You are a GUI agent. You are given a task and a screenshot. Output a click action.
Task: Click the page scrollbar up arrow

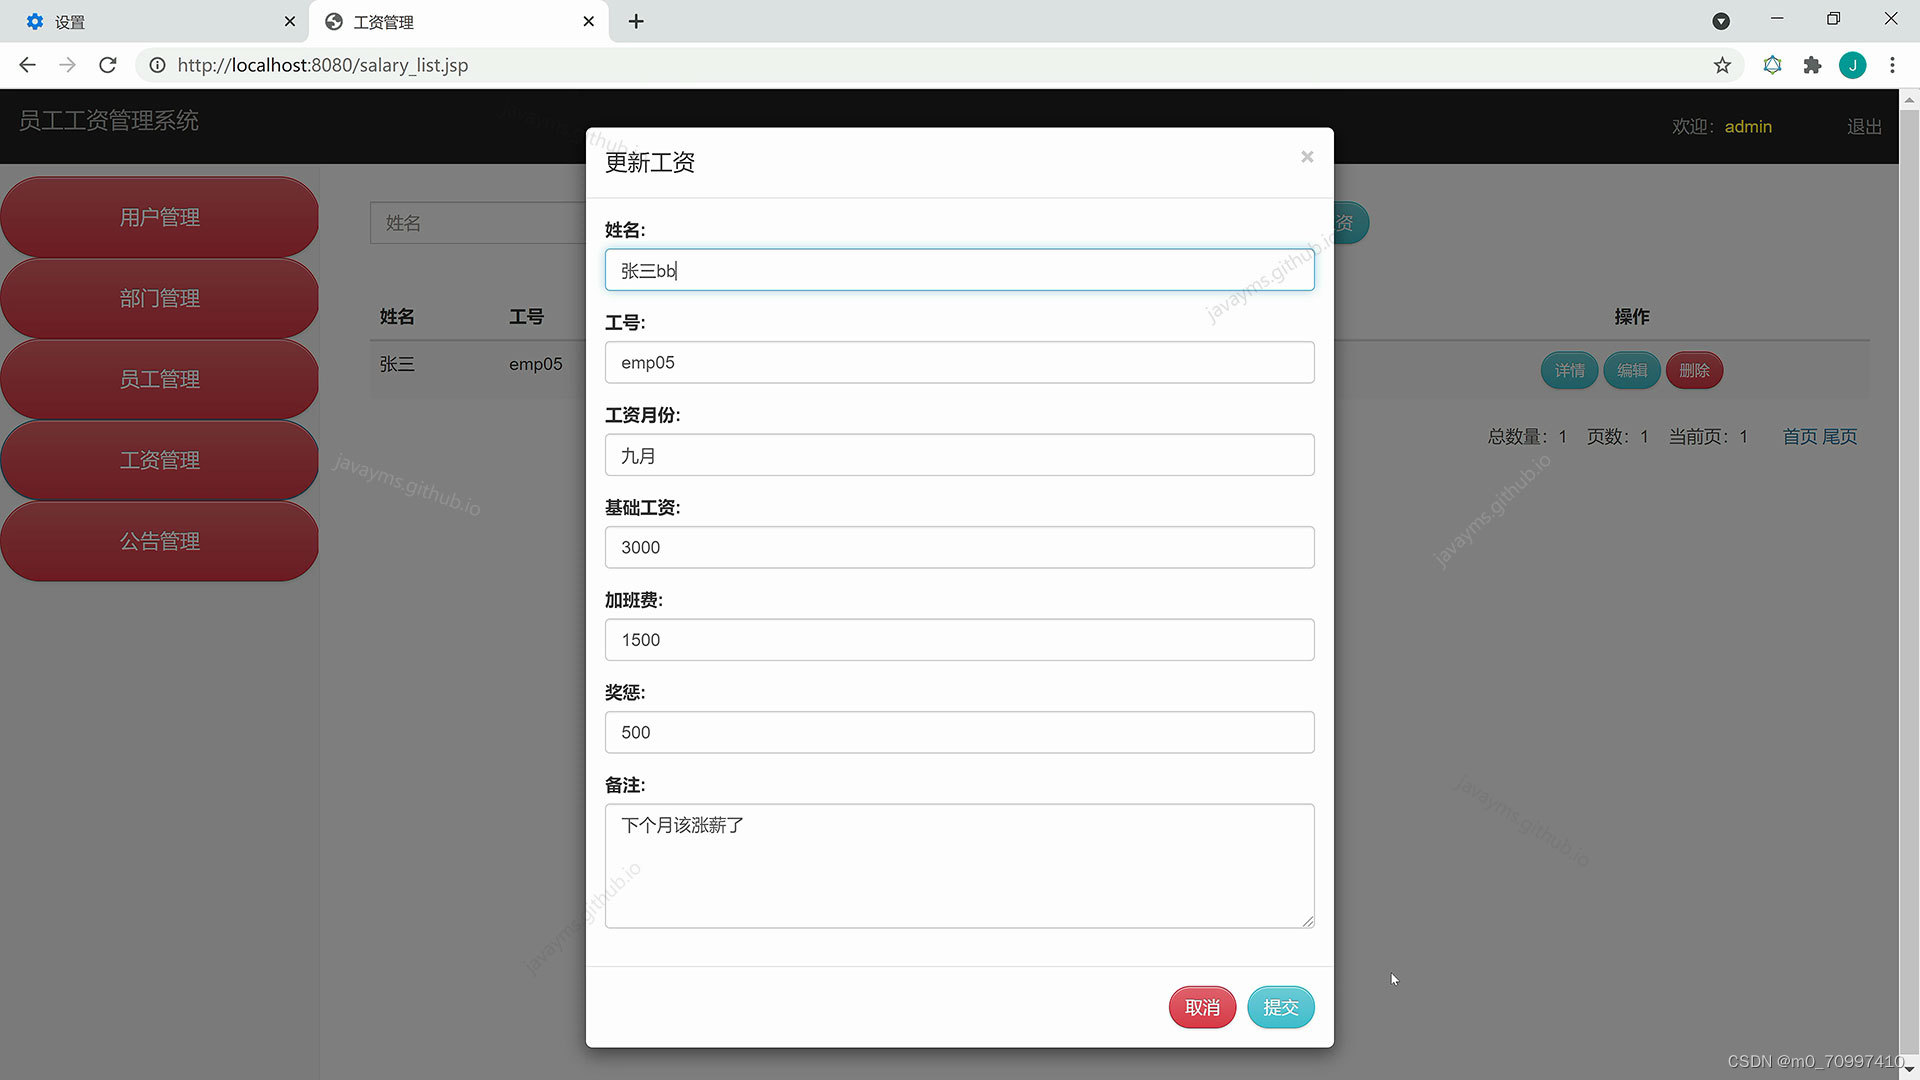[x=1909, y=99]
